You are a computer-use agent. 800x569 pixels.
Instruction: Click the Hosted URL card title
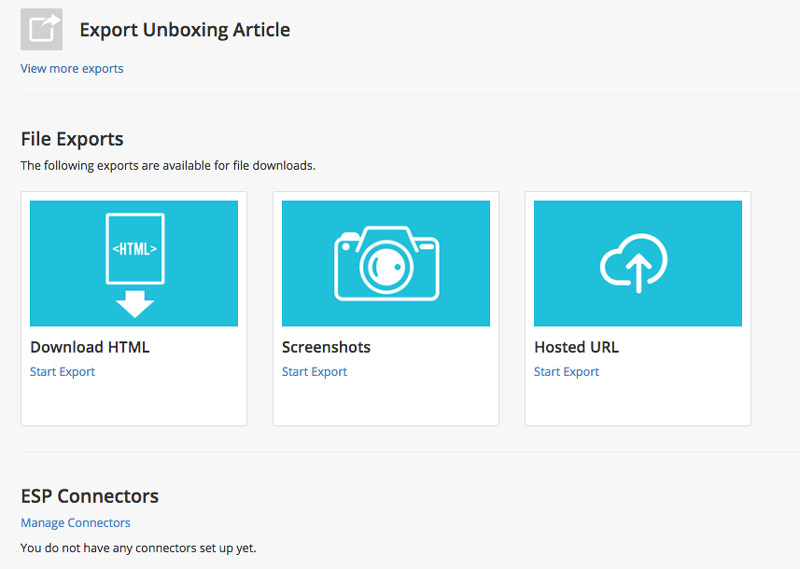[x=577, y=347]
